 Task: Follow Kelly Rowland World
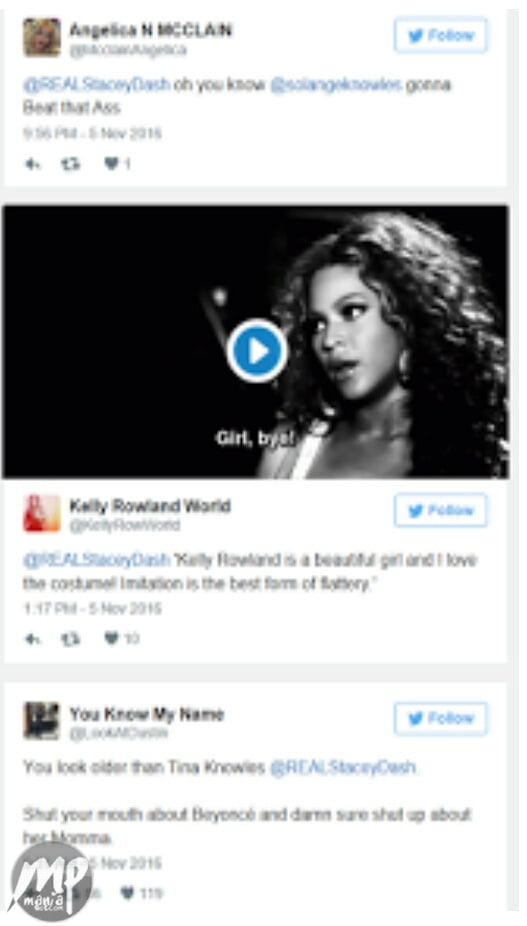[x=441, y=510]
